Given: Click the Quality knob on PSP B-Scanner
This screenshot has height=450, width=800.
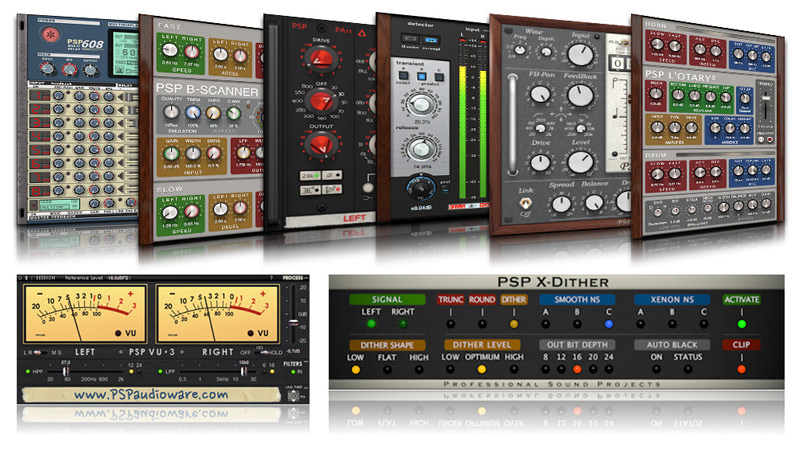Looking at the screenshot, I should [x=171, y=112].
